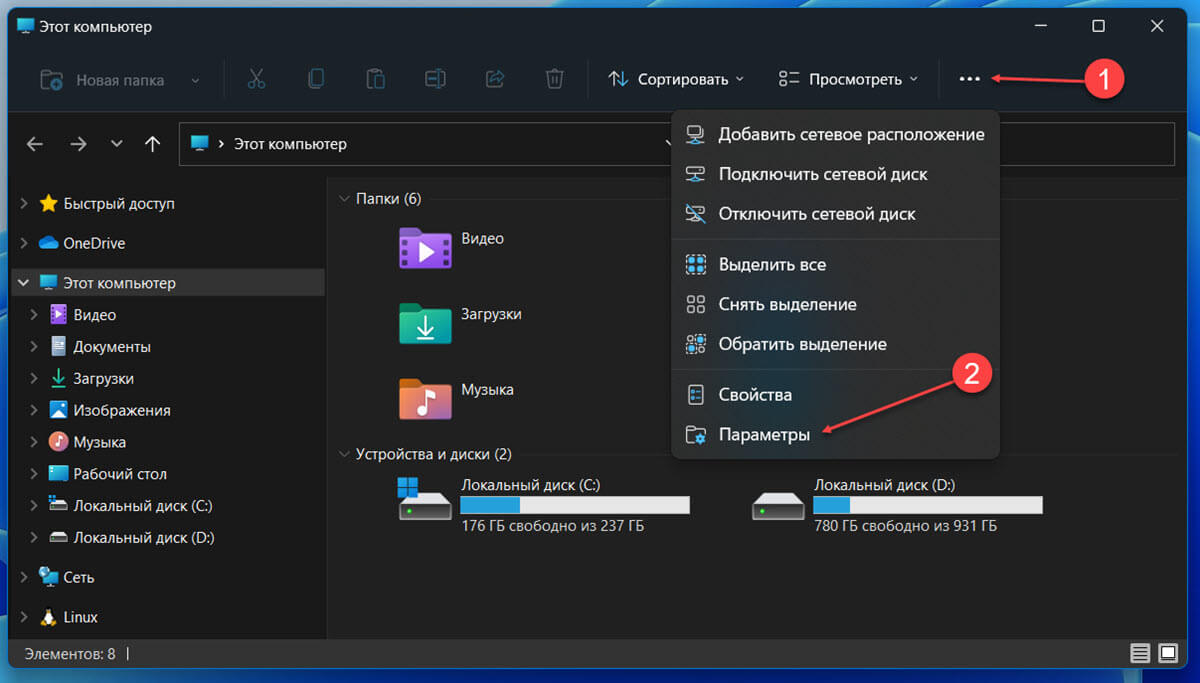Choose Добавить сетевое расположение menu entry

point(835,134)
